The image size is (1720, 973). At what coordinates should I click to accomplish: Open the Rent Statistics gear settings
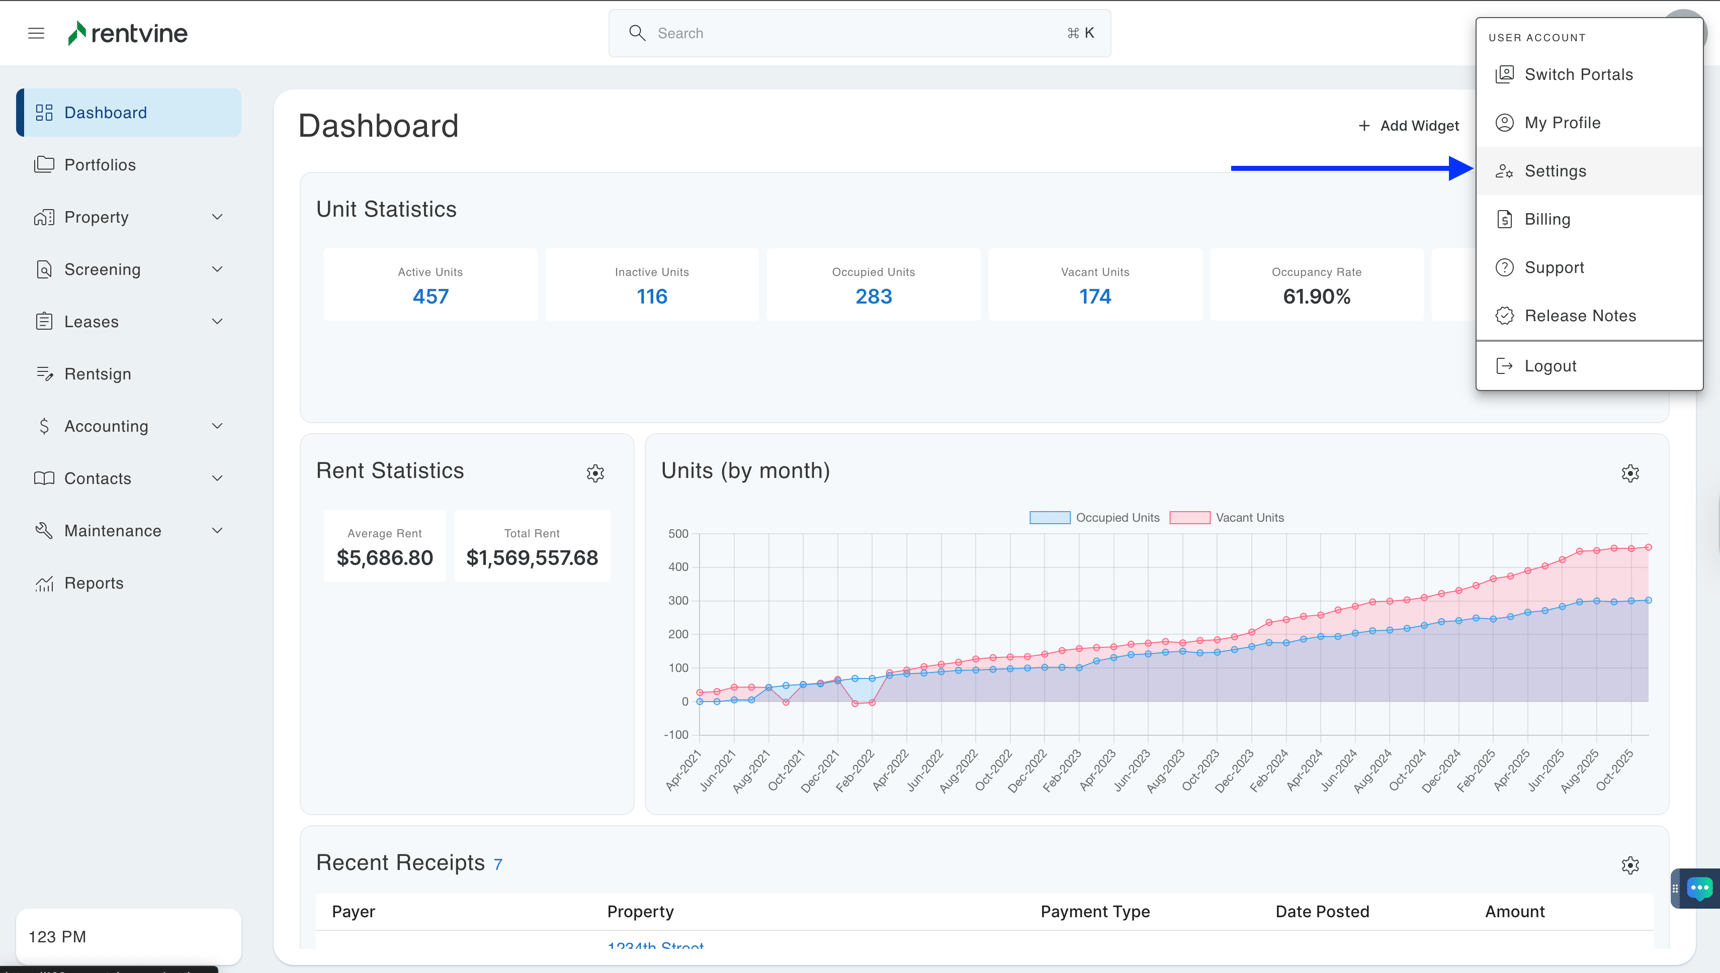pyautogui.click(x=595, y=473)
